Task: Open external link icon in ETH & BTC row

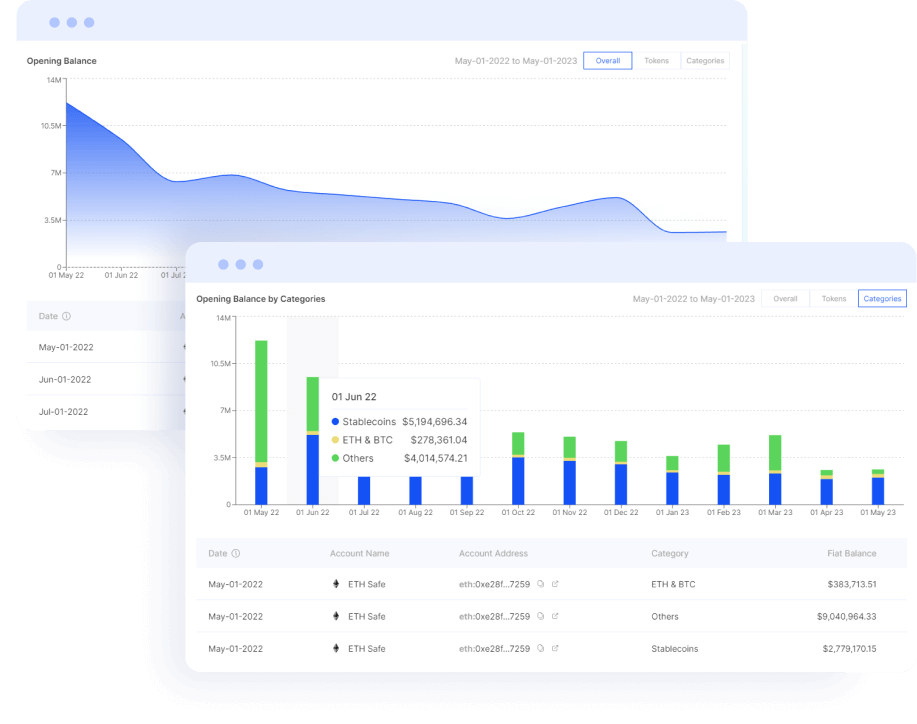Action: [556, 585]
